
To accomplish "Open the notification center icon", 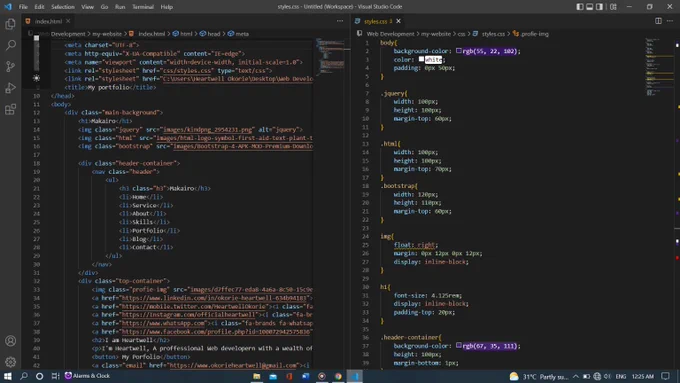I will pyautogui.click(x=666, y=376).
